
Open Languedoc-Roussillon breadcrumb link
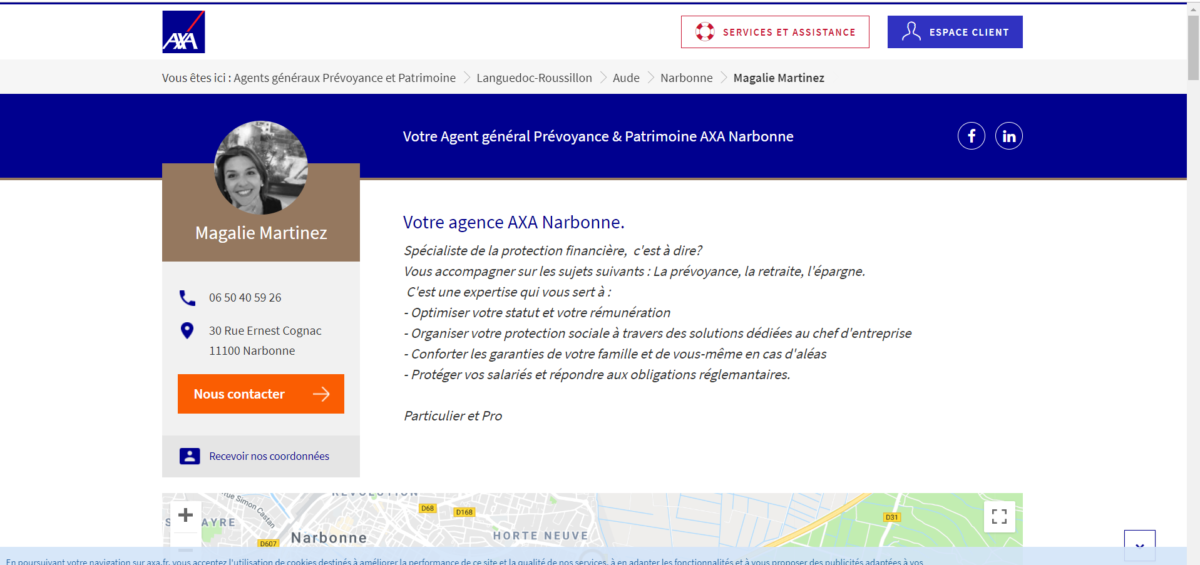point(534,78)
